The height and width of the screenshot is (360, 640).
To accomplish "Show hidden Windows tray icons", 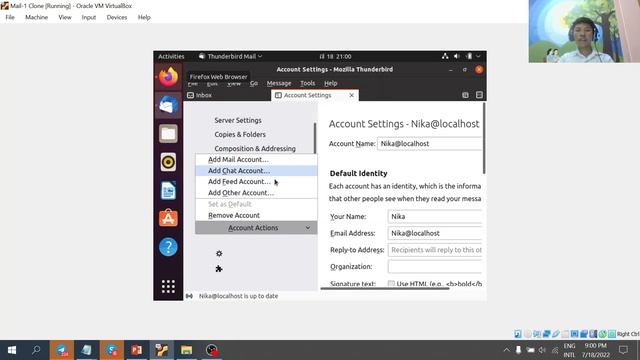I will pyautogui.click(x=507, y=350).
